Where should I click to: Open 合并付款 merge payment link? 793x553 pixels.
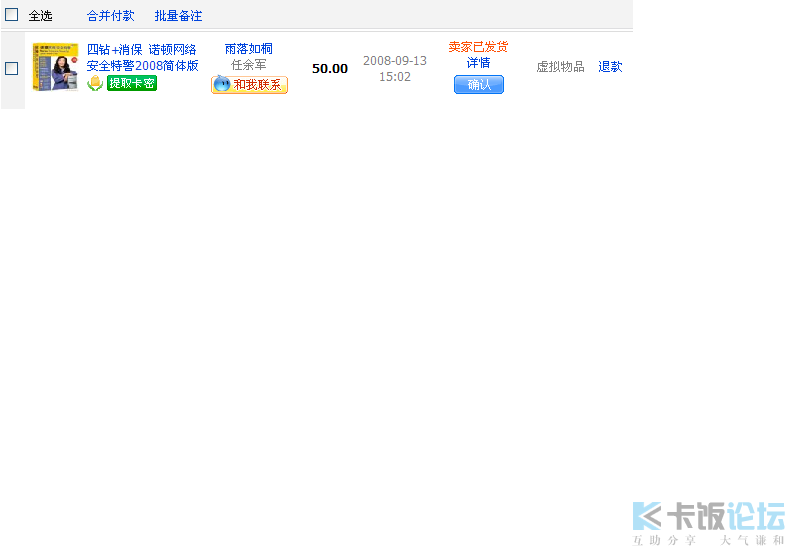(x=110, y=16)
